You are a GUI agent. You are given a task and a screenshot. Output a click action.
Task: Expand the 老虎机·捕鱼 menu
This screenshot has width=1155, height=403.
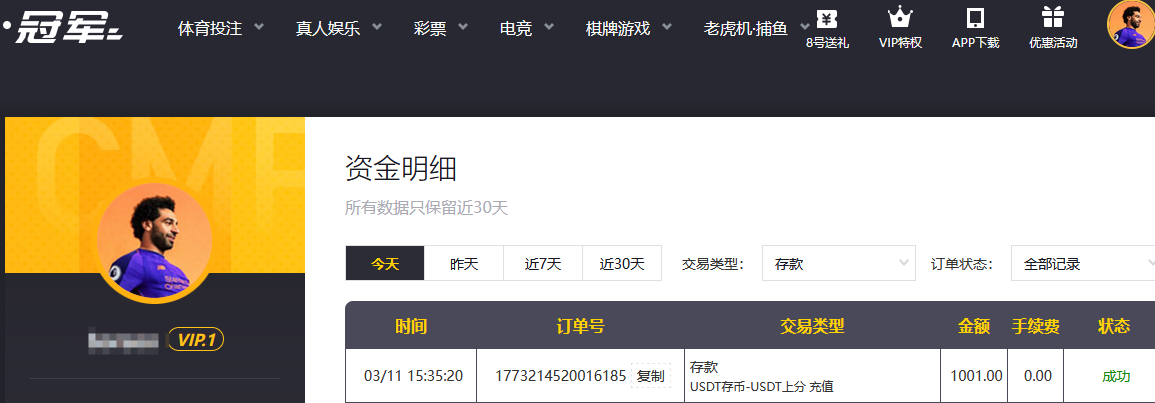pyautogui.click(x=754, y=28)
